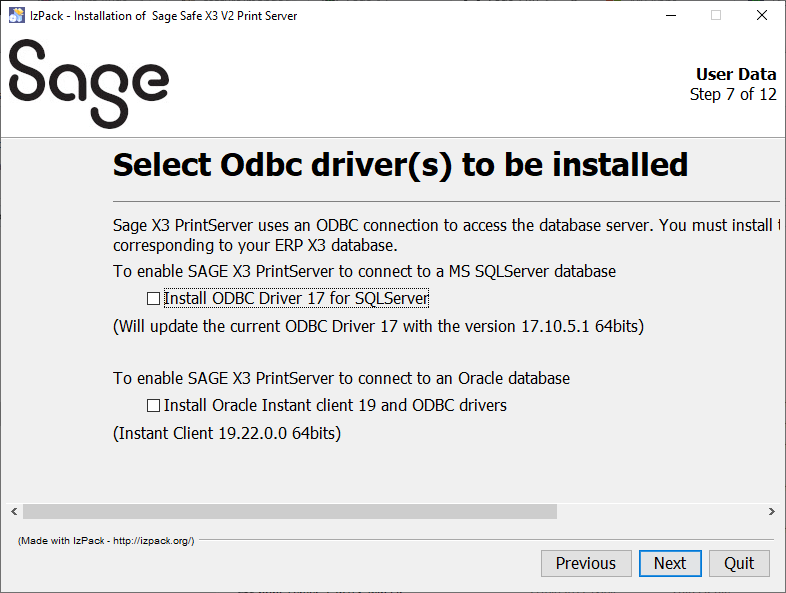Click the horizontal scrollbar right arrow
The width and height of the screenshot is (786, 593).
coord(772,511)
